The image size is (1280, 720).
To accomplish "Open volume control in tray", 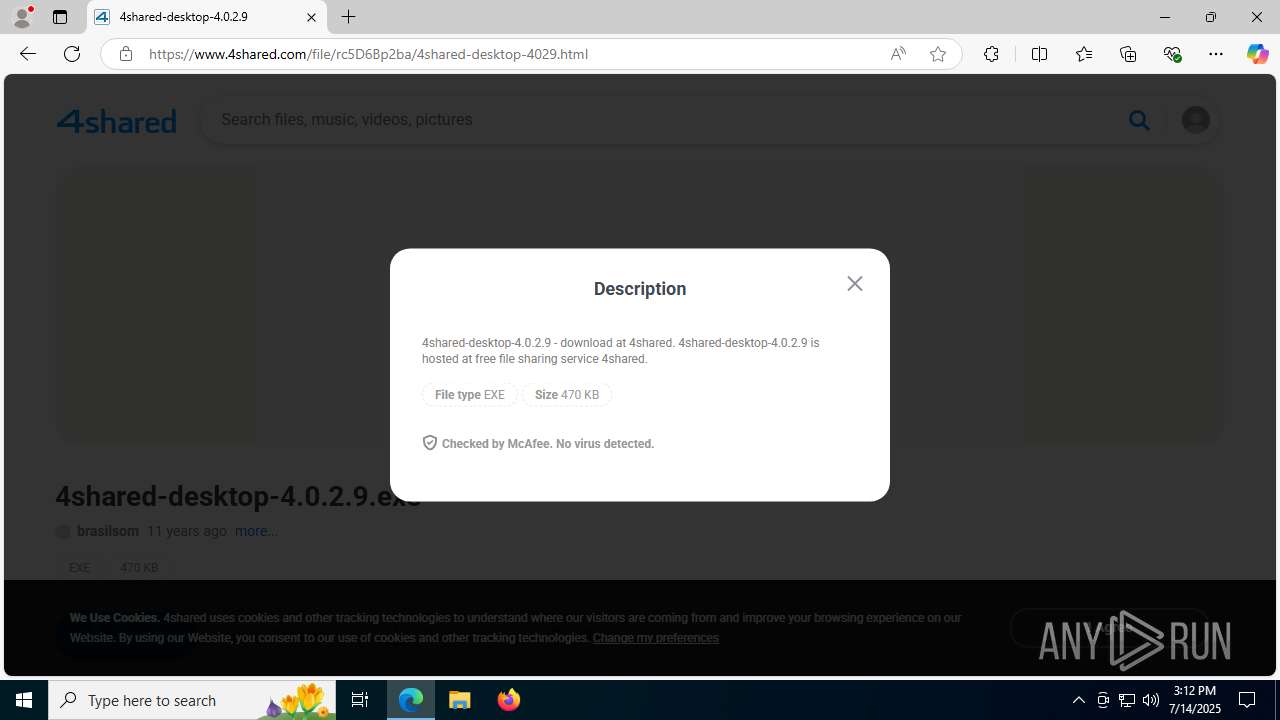I will 1151,700.
